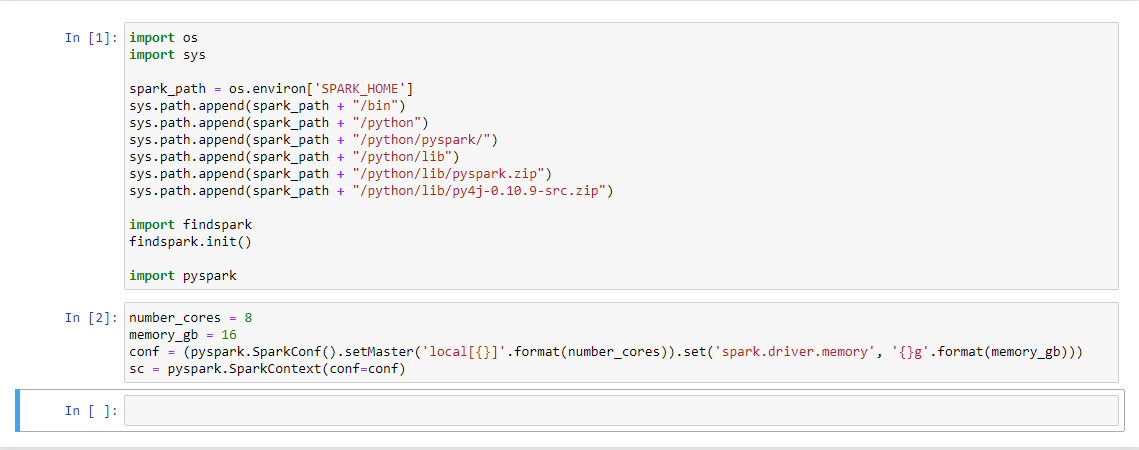This screenshot has height=450, width=1139.
Task: Click the spark_path SPARK_HOME assignment line
Action: 271,89
